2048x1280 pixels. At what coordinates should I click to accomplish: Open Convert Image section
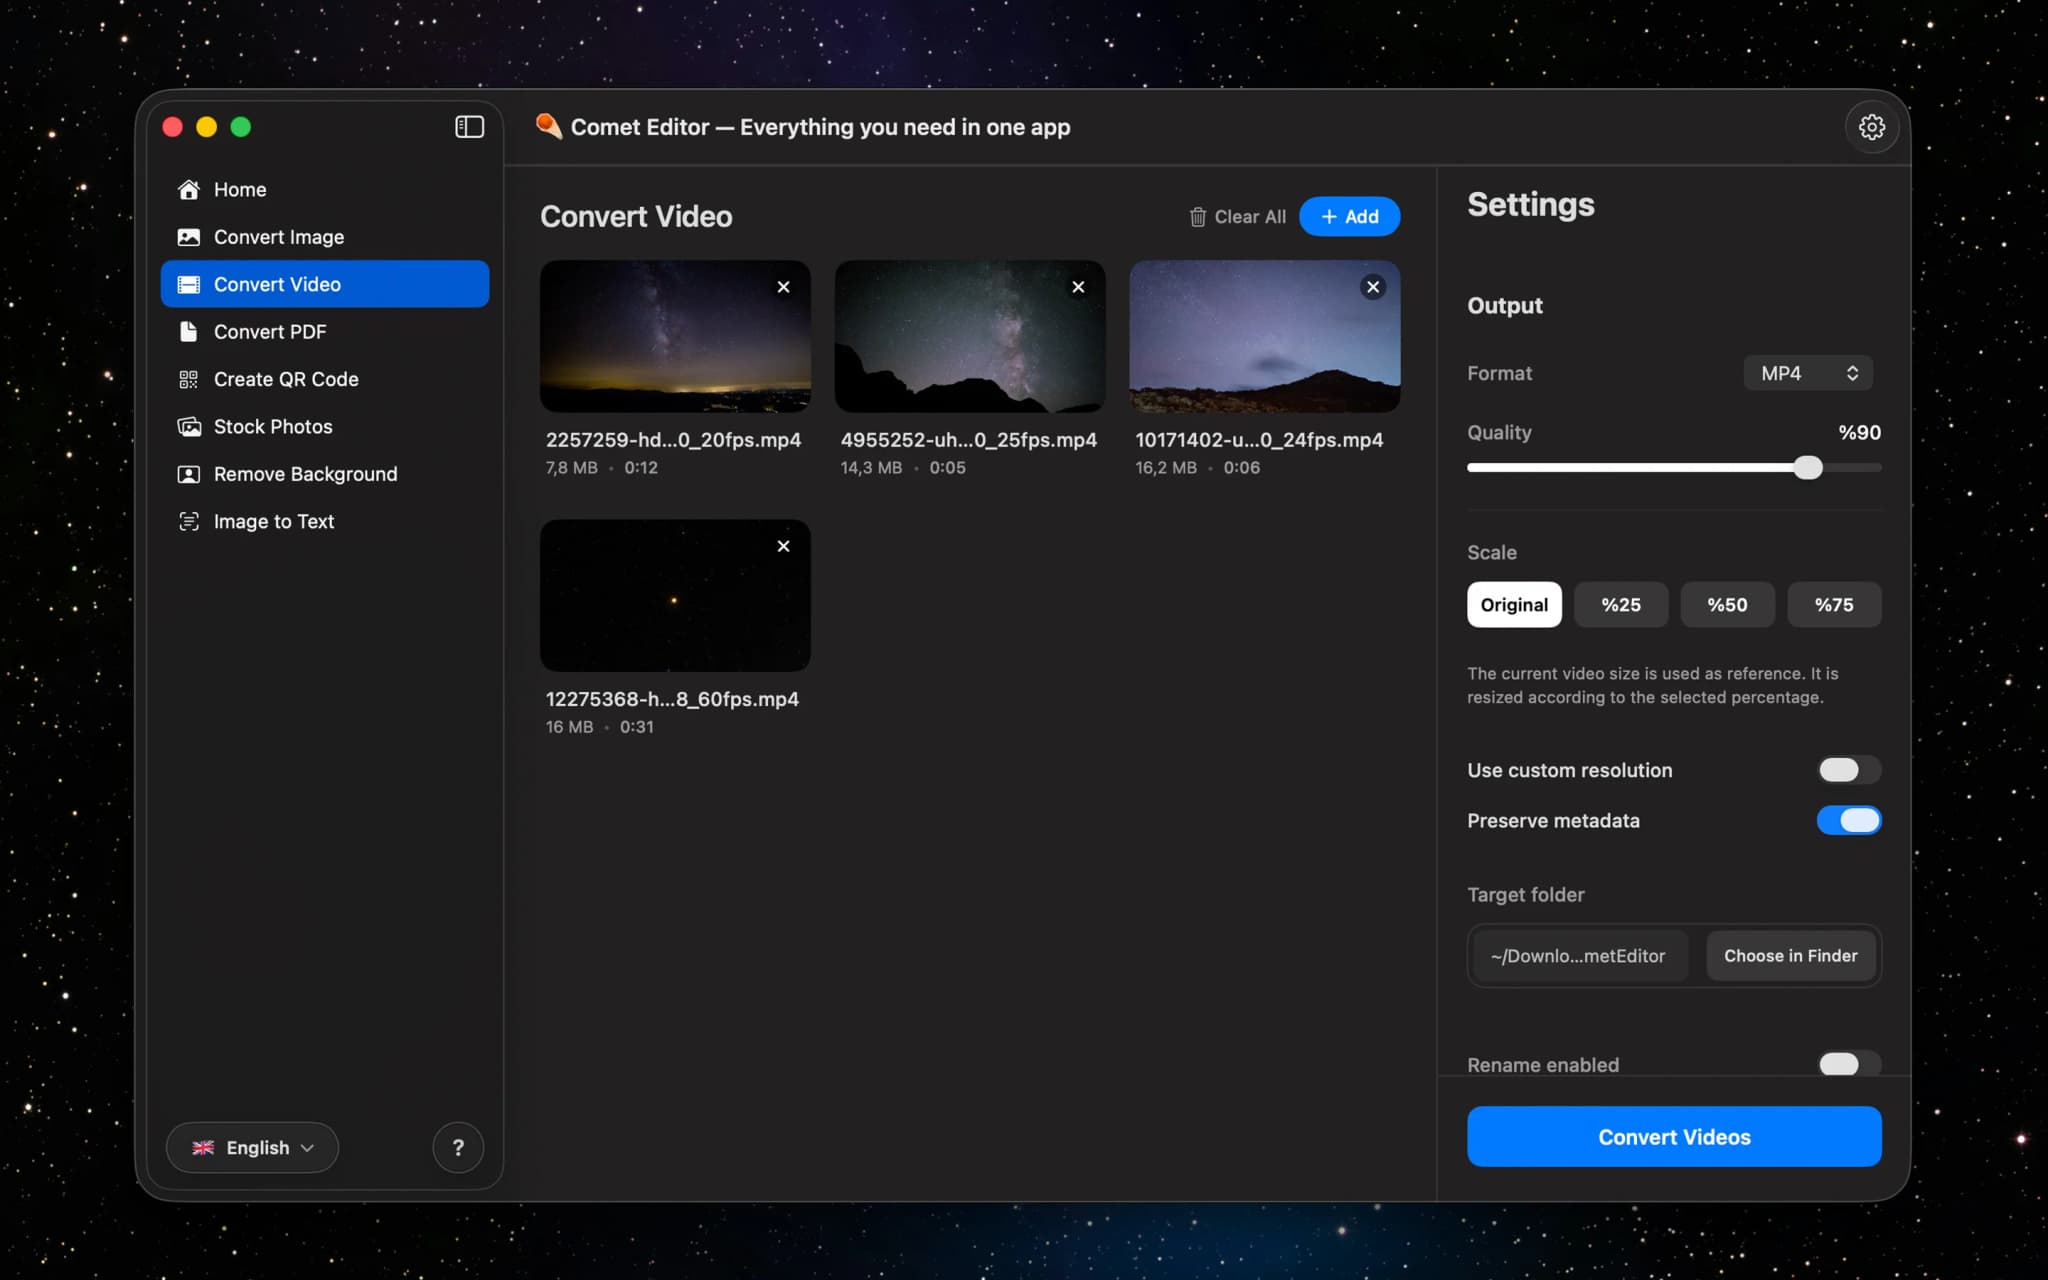coord(277,236)
